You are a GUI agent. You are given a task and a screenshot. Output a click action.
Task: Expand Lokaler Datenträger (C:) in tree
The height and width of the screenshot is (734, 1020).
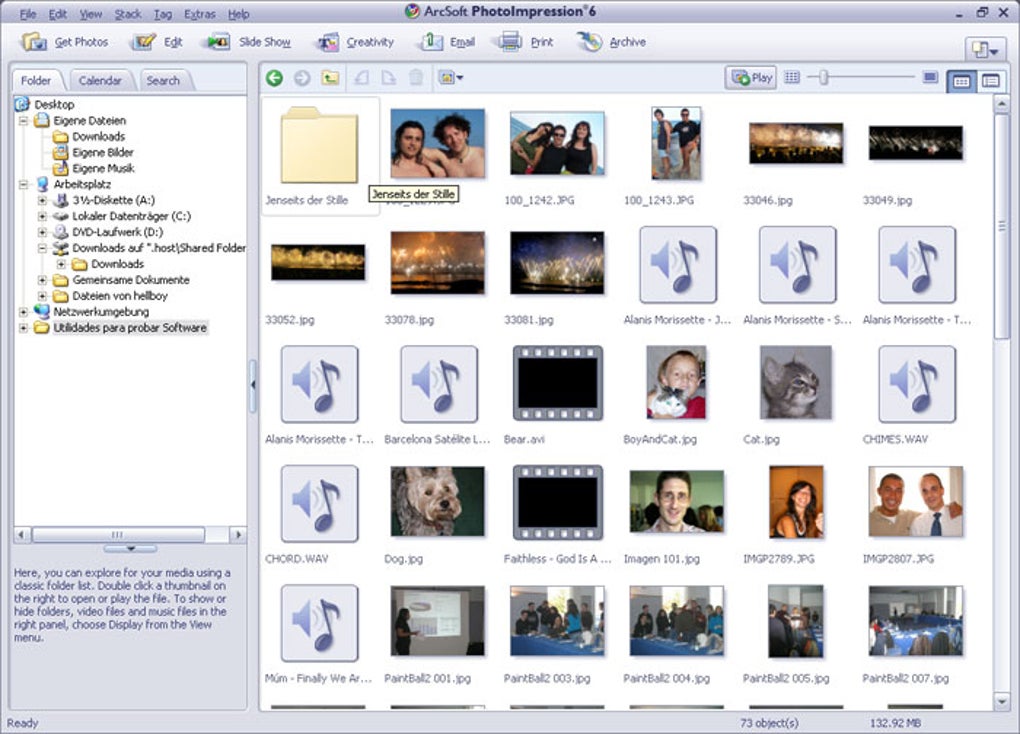click(42, 216)
